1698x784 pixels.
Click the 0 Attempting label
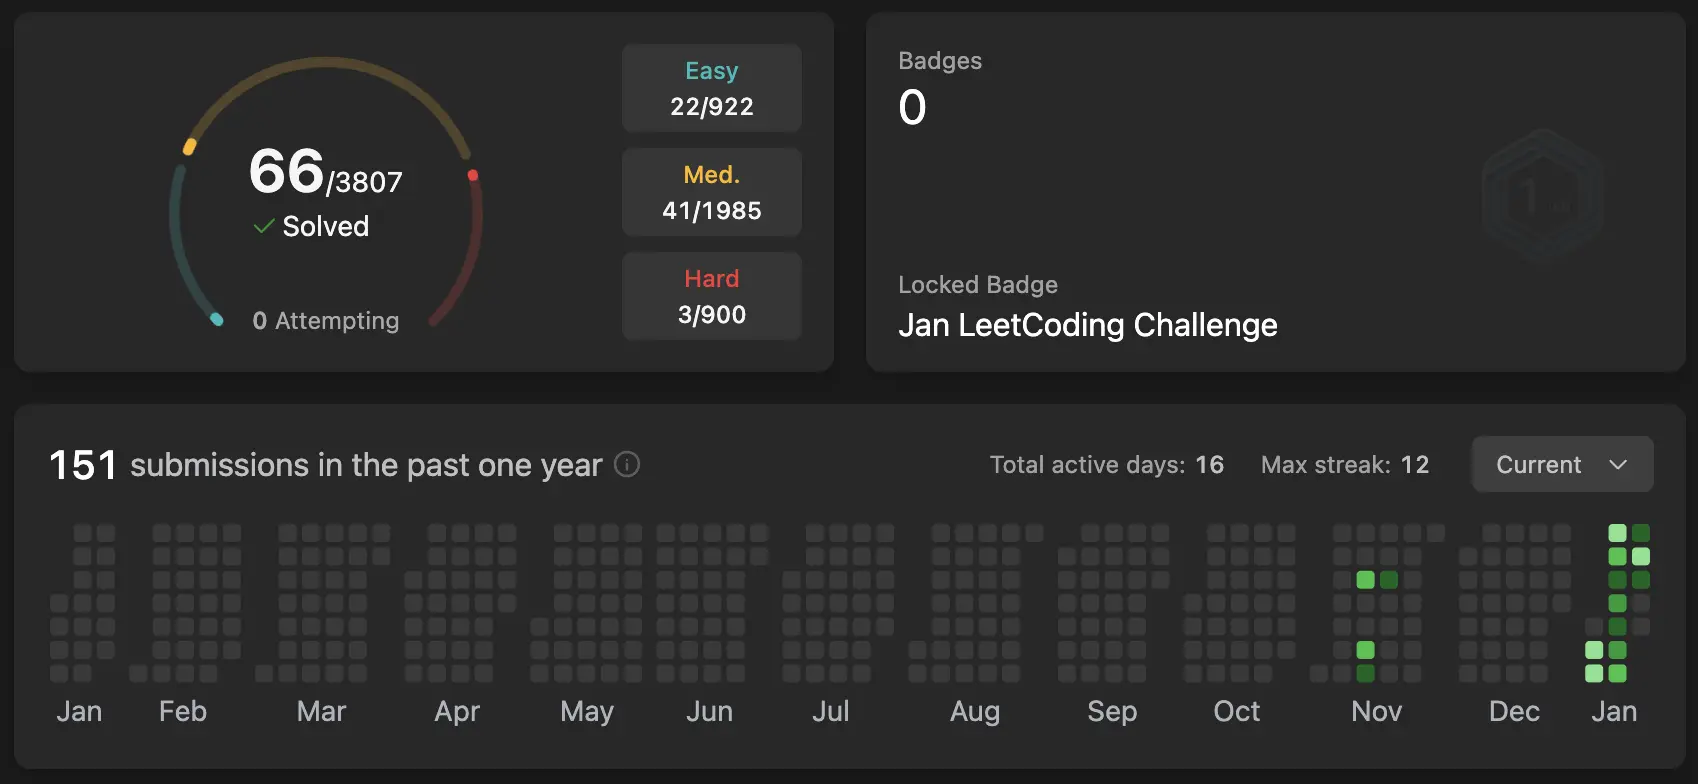click(x=326, y=320)
